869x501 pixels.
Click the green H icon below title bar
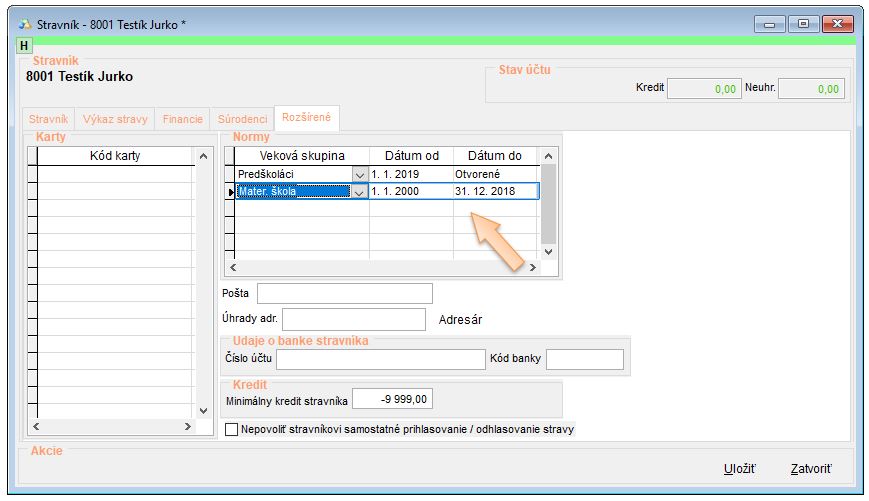pos(24,46)
